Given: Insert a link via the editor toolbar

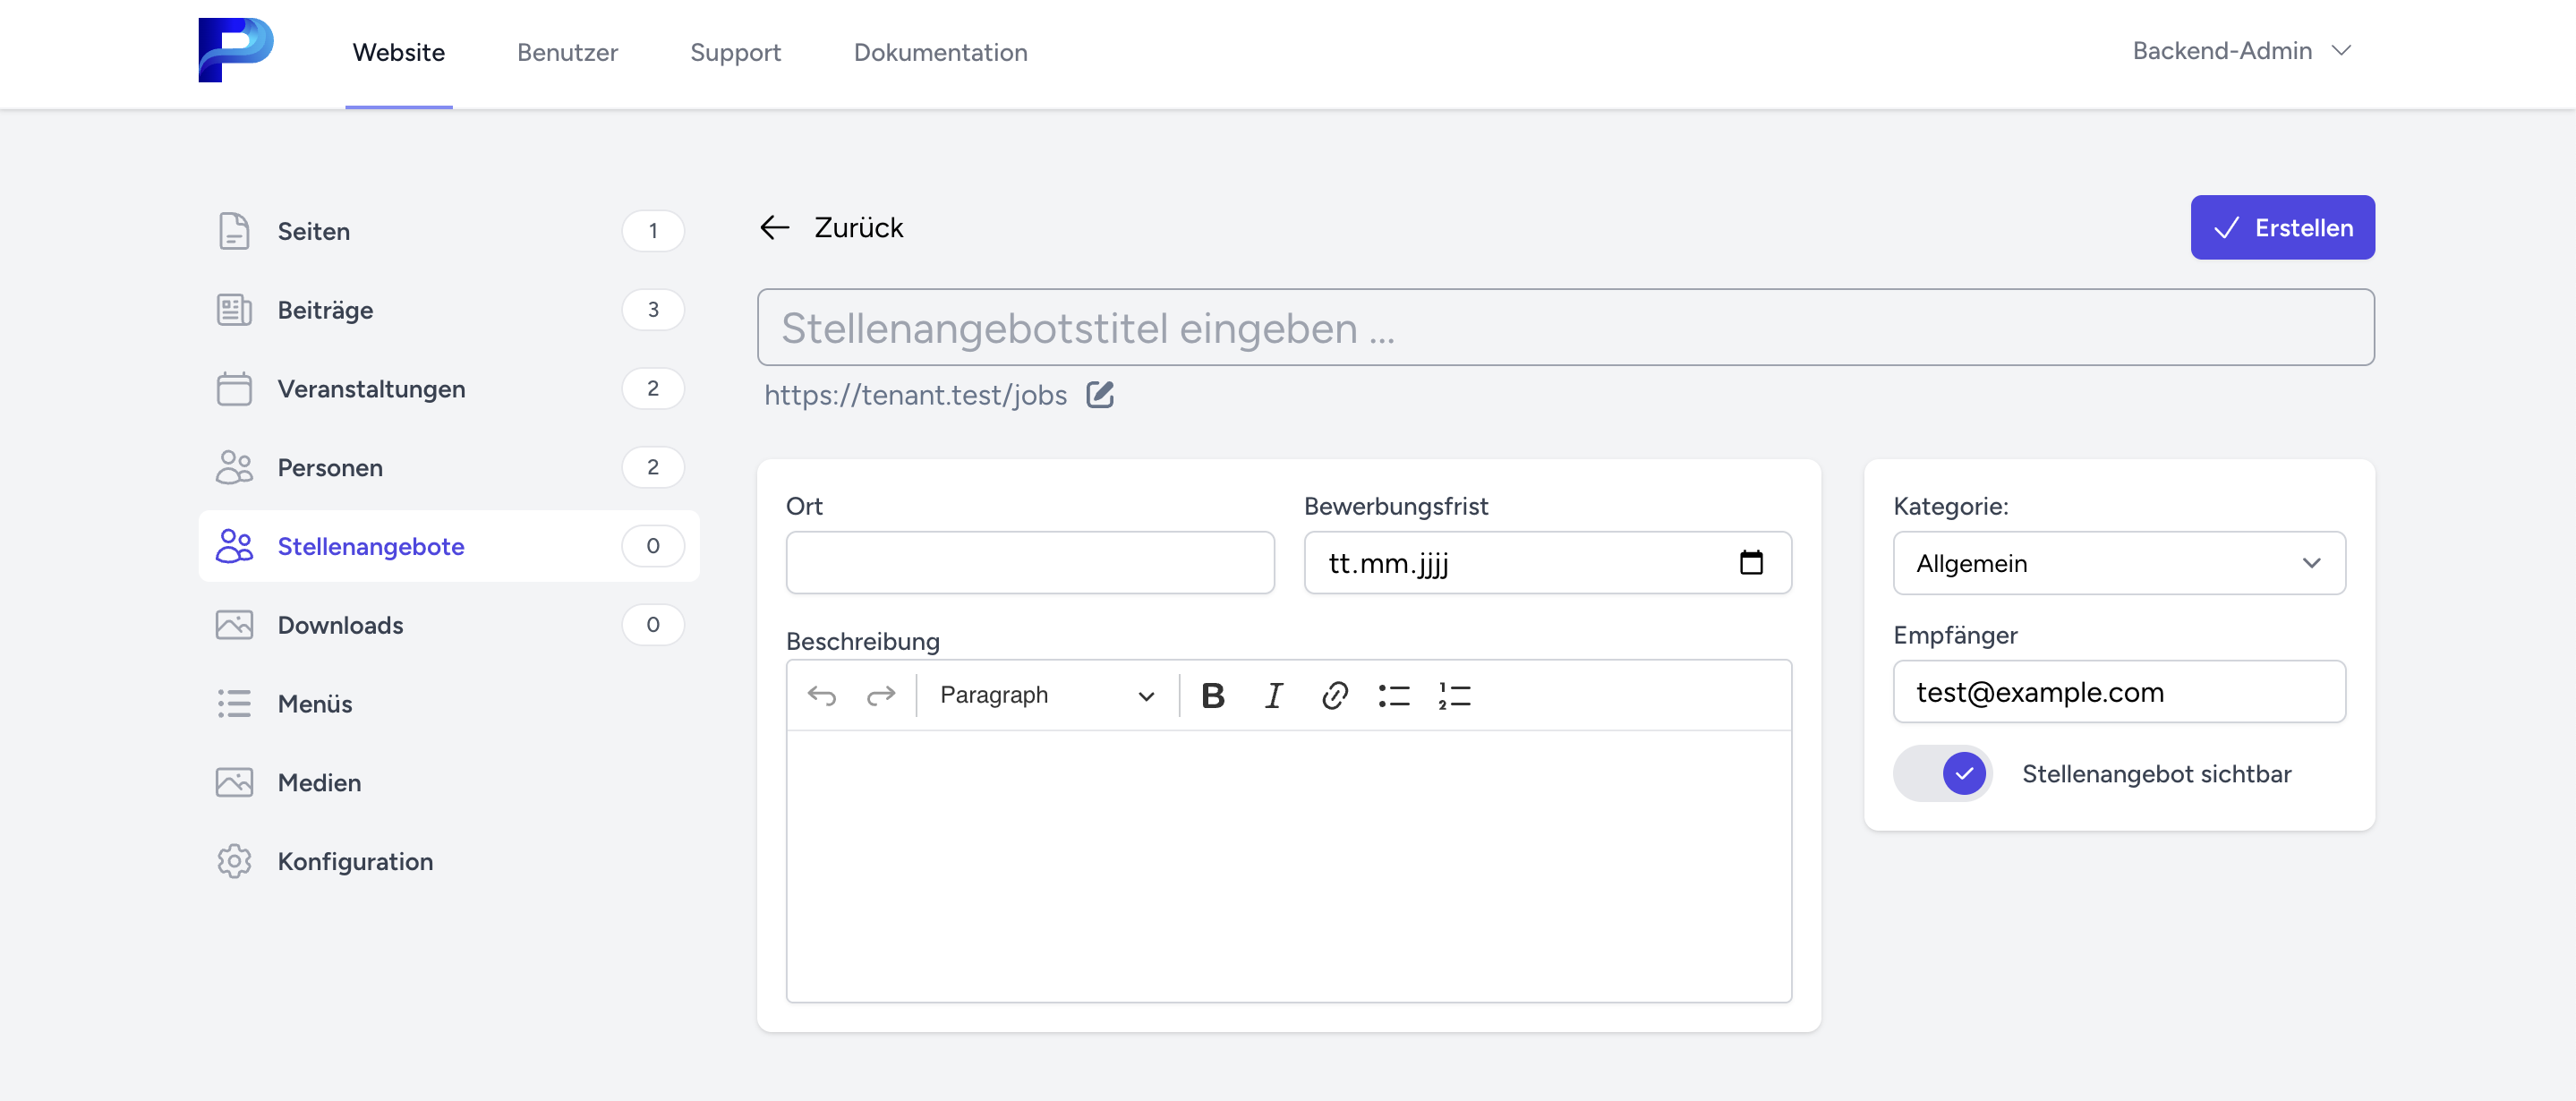Looking at the screenshot, I should point(1334,695).
